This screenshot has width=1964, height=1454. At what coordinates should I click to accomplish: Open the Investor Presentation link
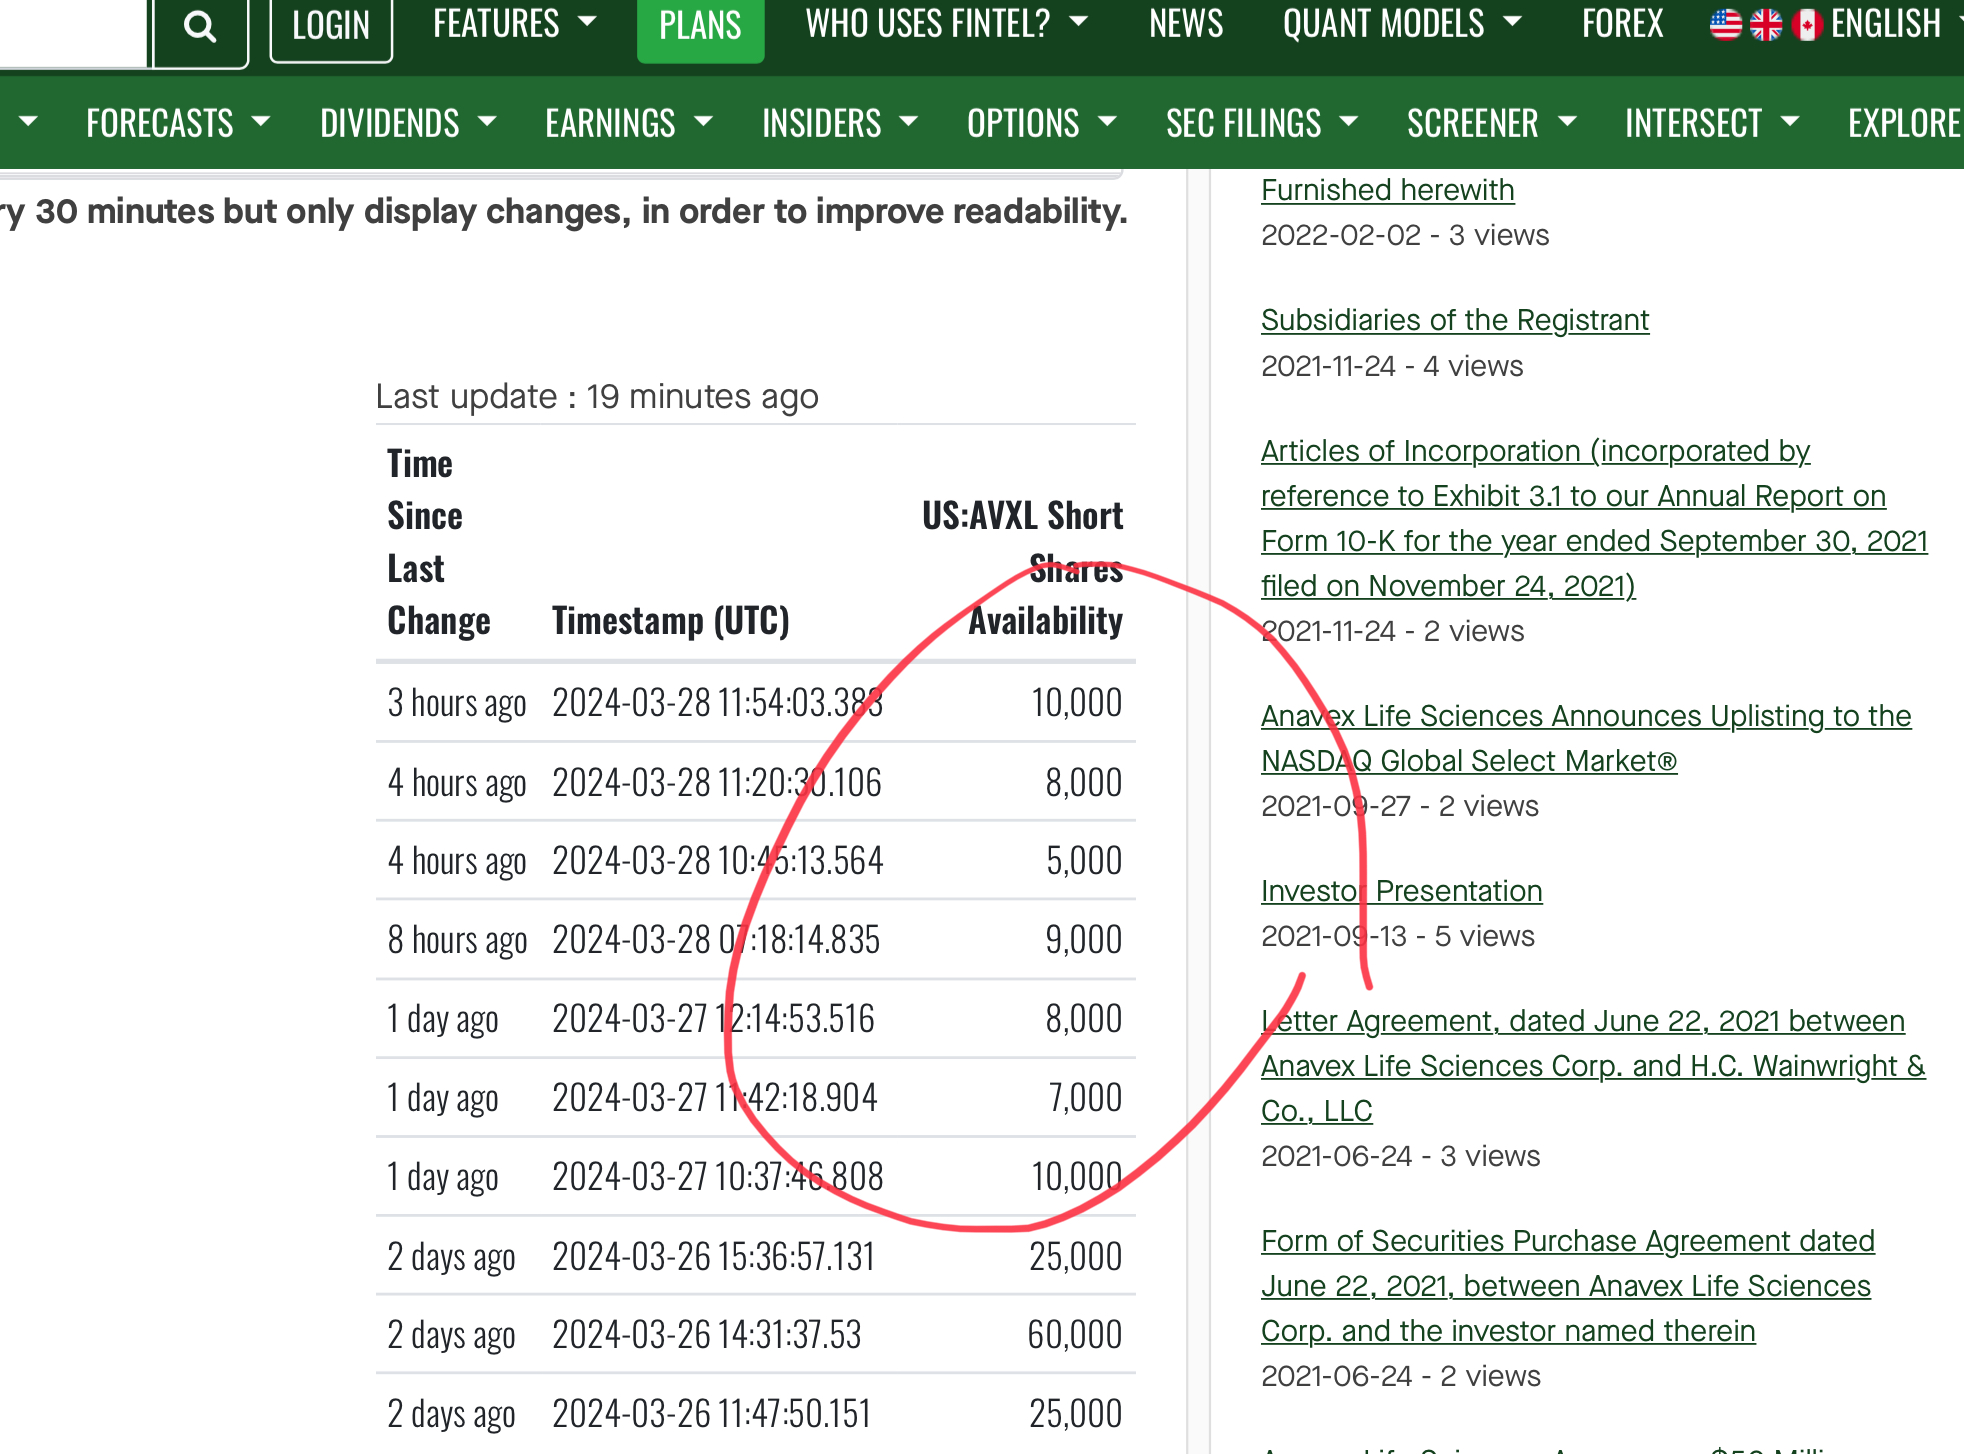[x=1401, y=891]
